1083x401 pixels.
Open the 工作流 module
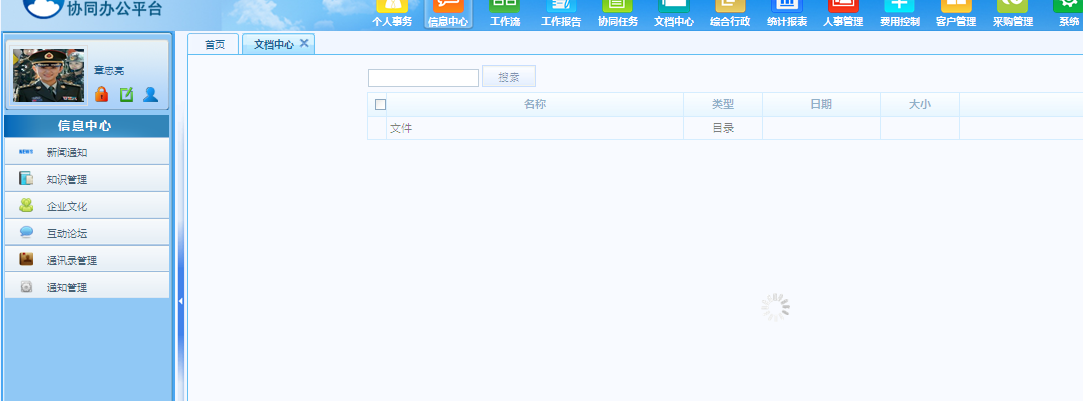point(505,14)
